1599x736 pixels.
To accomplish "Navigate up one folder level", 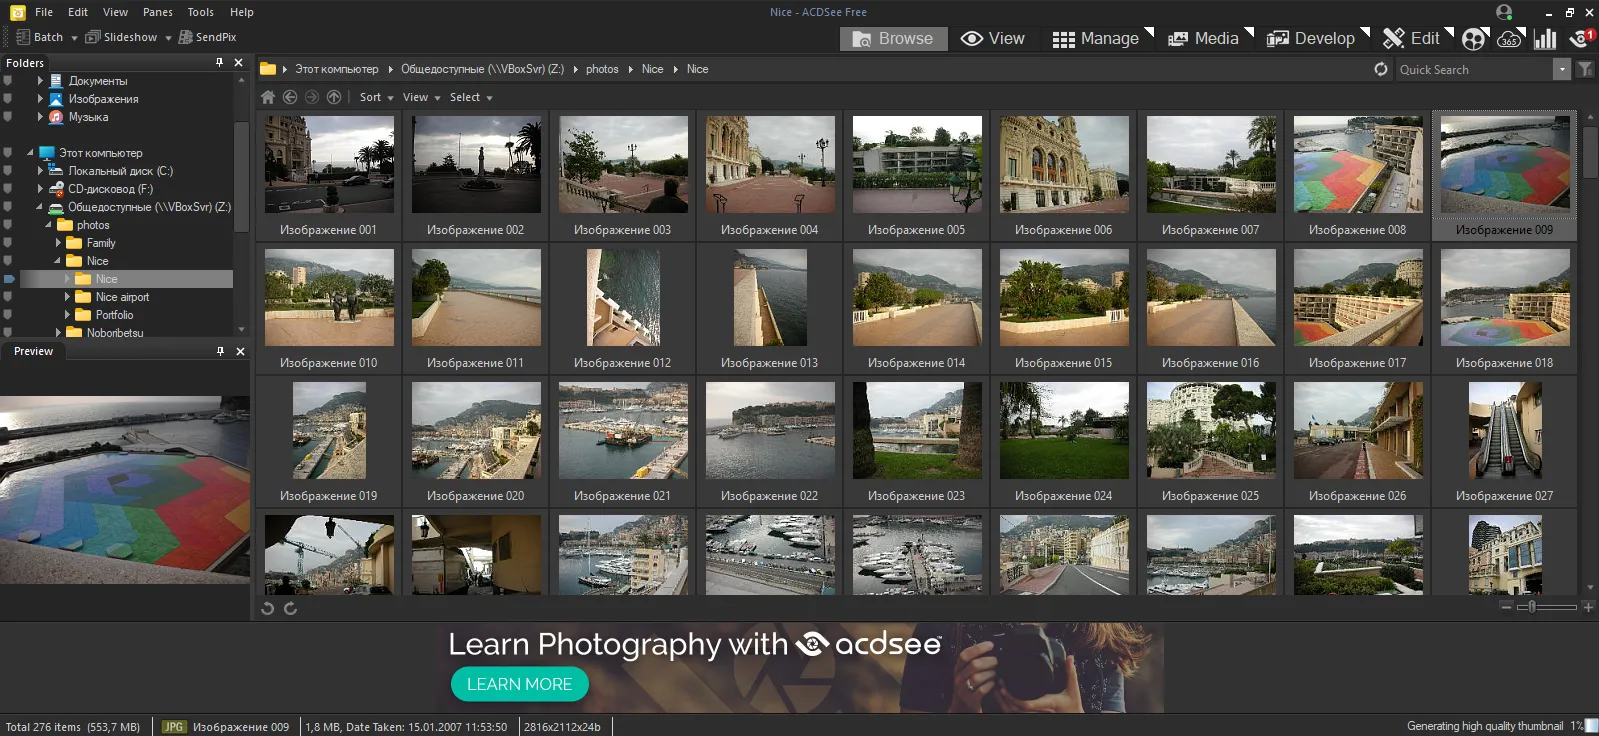I will (334, 97).
